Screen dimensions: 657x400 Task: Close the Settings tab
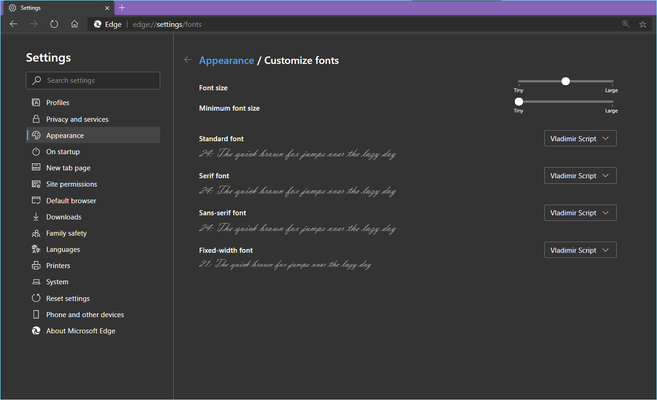[107, 8]
